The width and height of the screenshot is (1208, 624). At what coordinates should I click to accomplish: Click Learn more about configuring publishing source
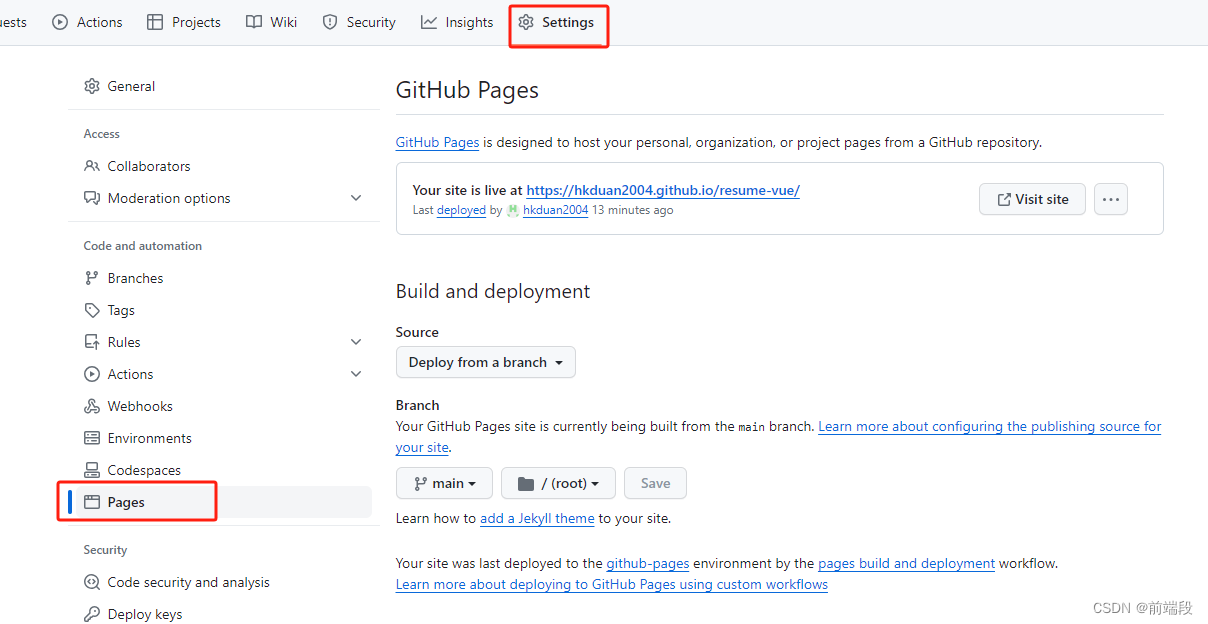tap(990, 426)
